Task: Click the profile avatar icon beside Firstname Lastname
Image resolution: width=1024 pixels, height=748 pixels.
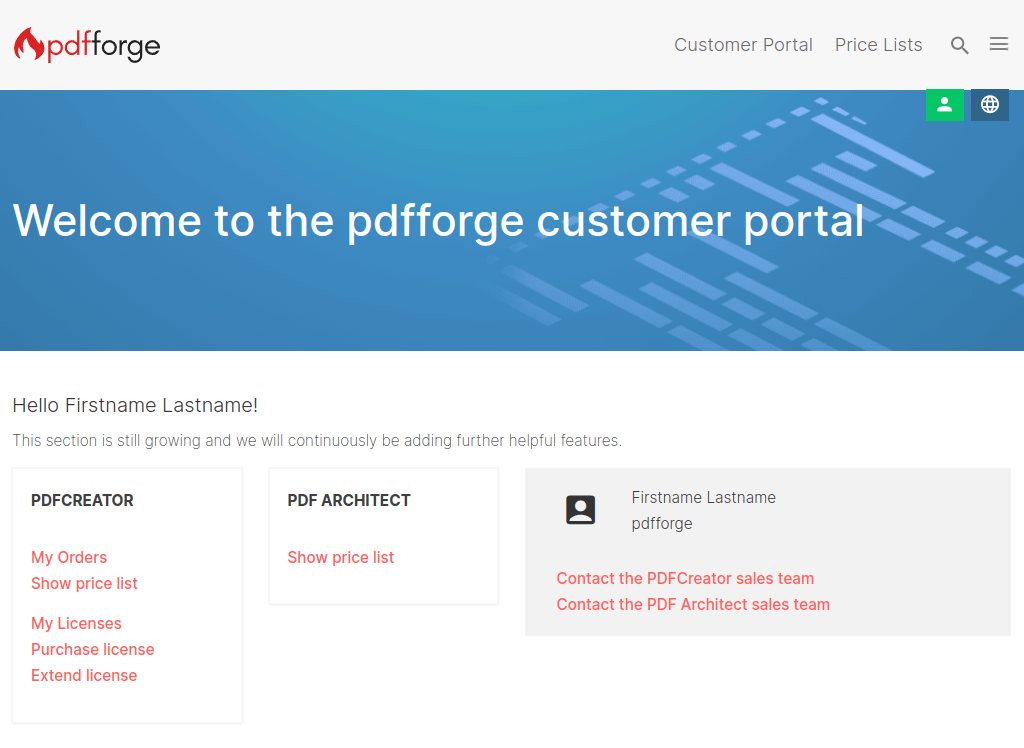Action: click(581, 510)
